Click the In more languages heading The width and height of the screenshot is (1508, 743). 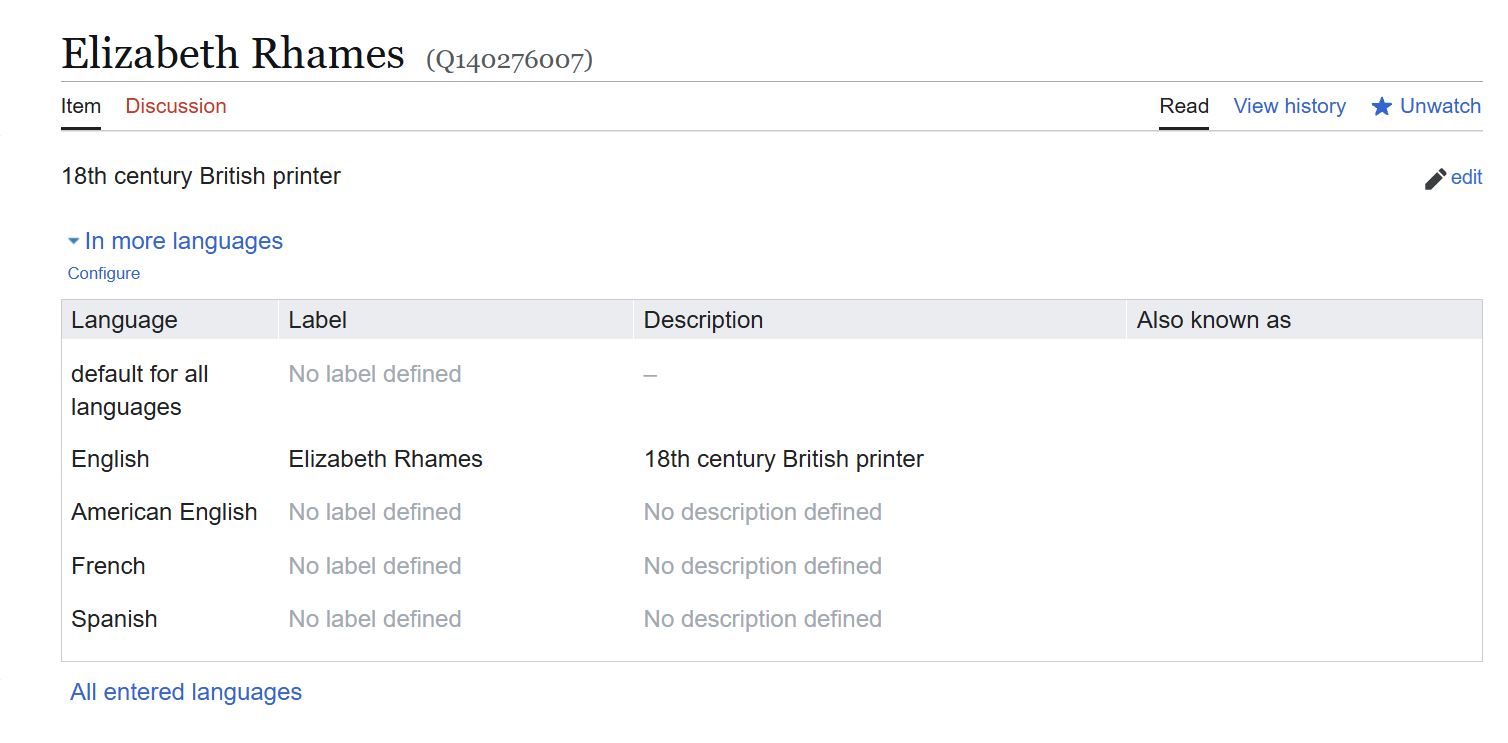pyautogui.click(x=184, y=241)
